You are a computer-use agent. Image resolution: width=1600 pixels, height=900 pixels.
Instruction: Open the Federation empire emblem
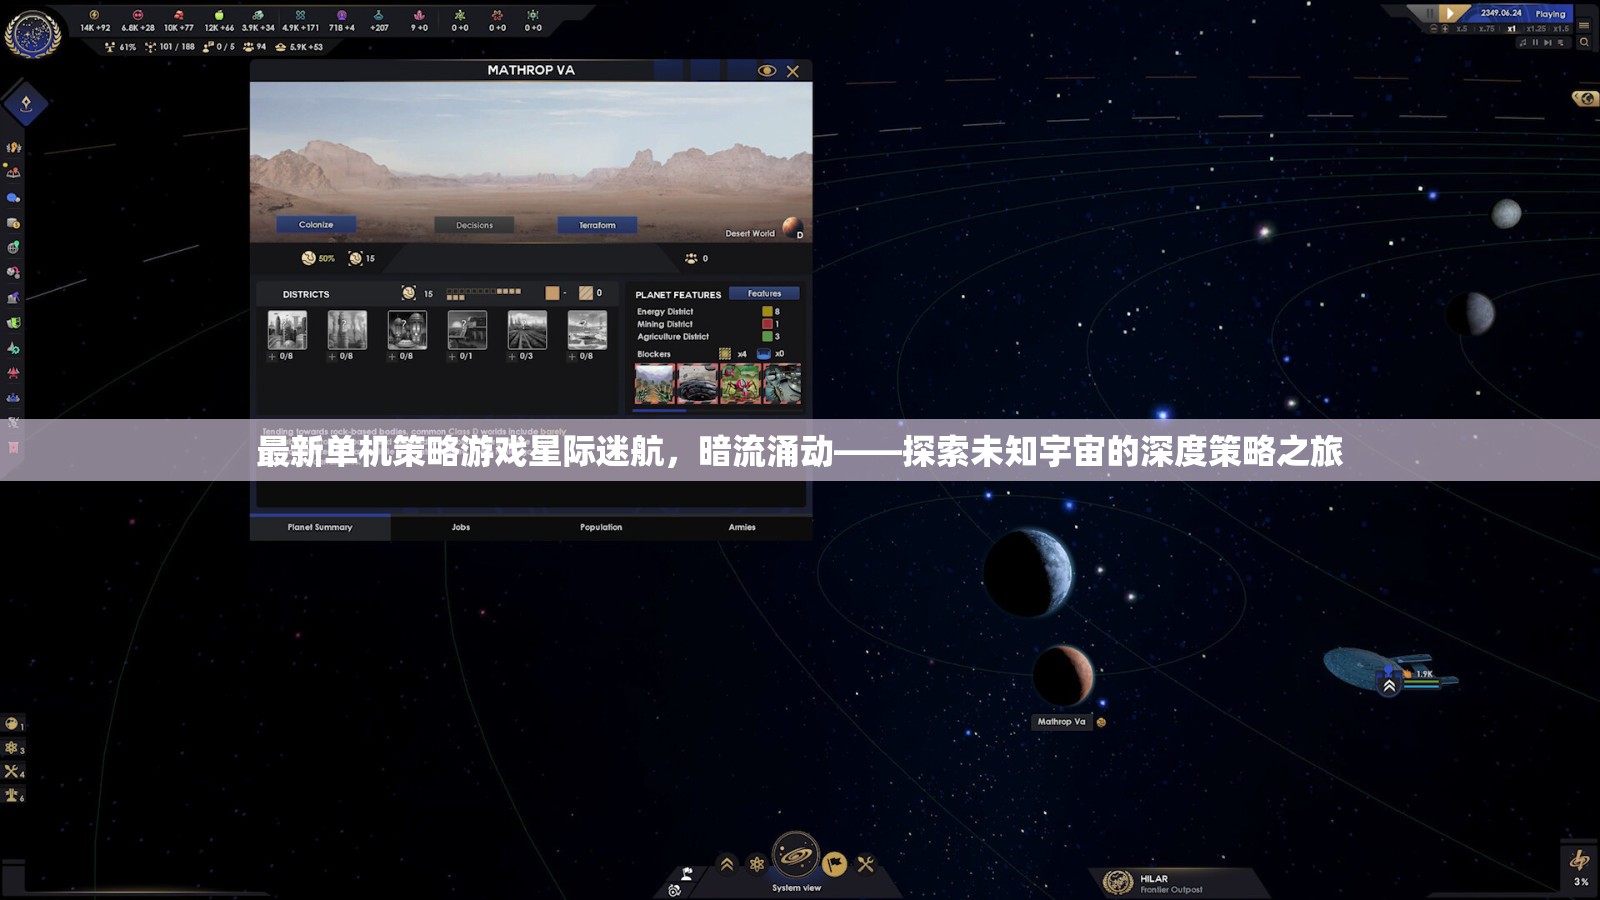click(32, 34)
